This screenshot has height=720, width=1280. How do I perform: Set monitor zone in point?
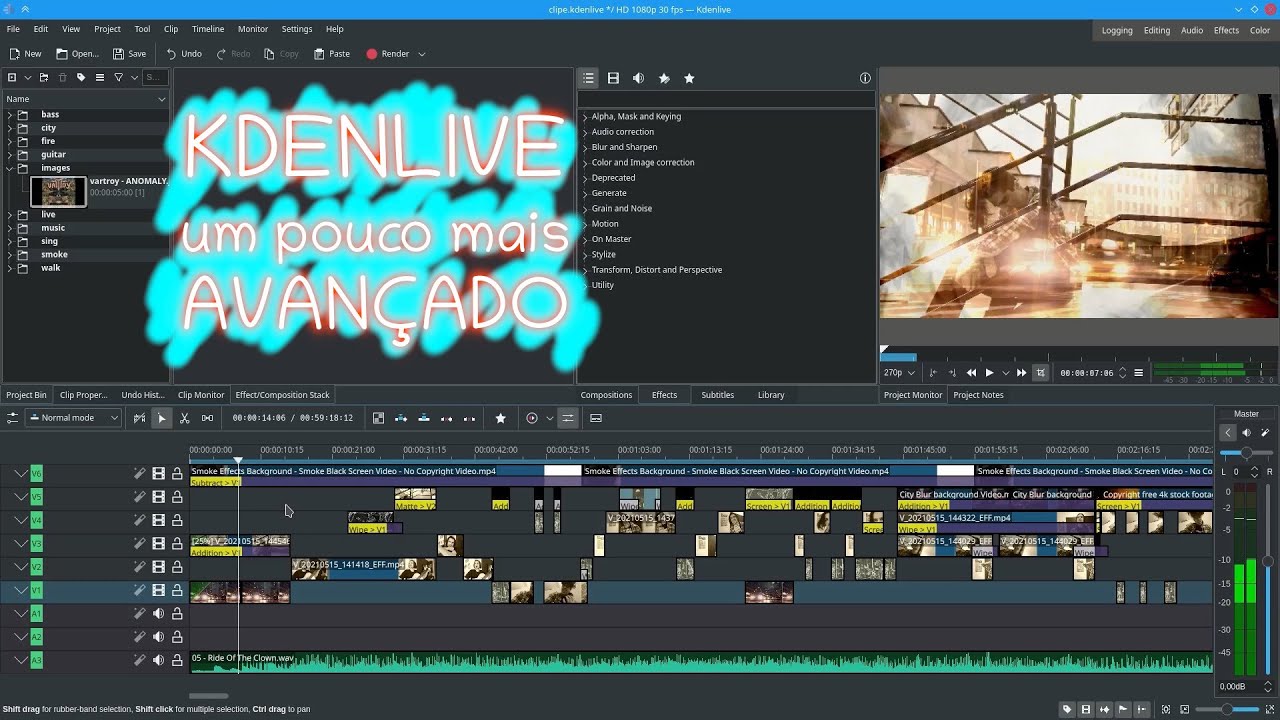[x=933, y=373]
